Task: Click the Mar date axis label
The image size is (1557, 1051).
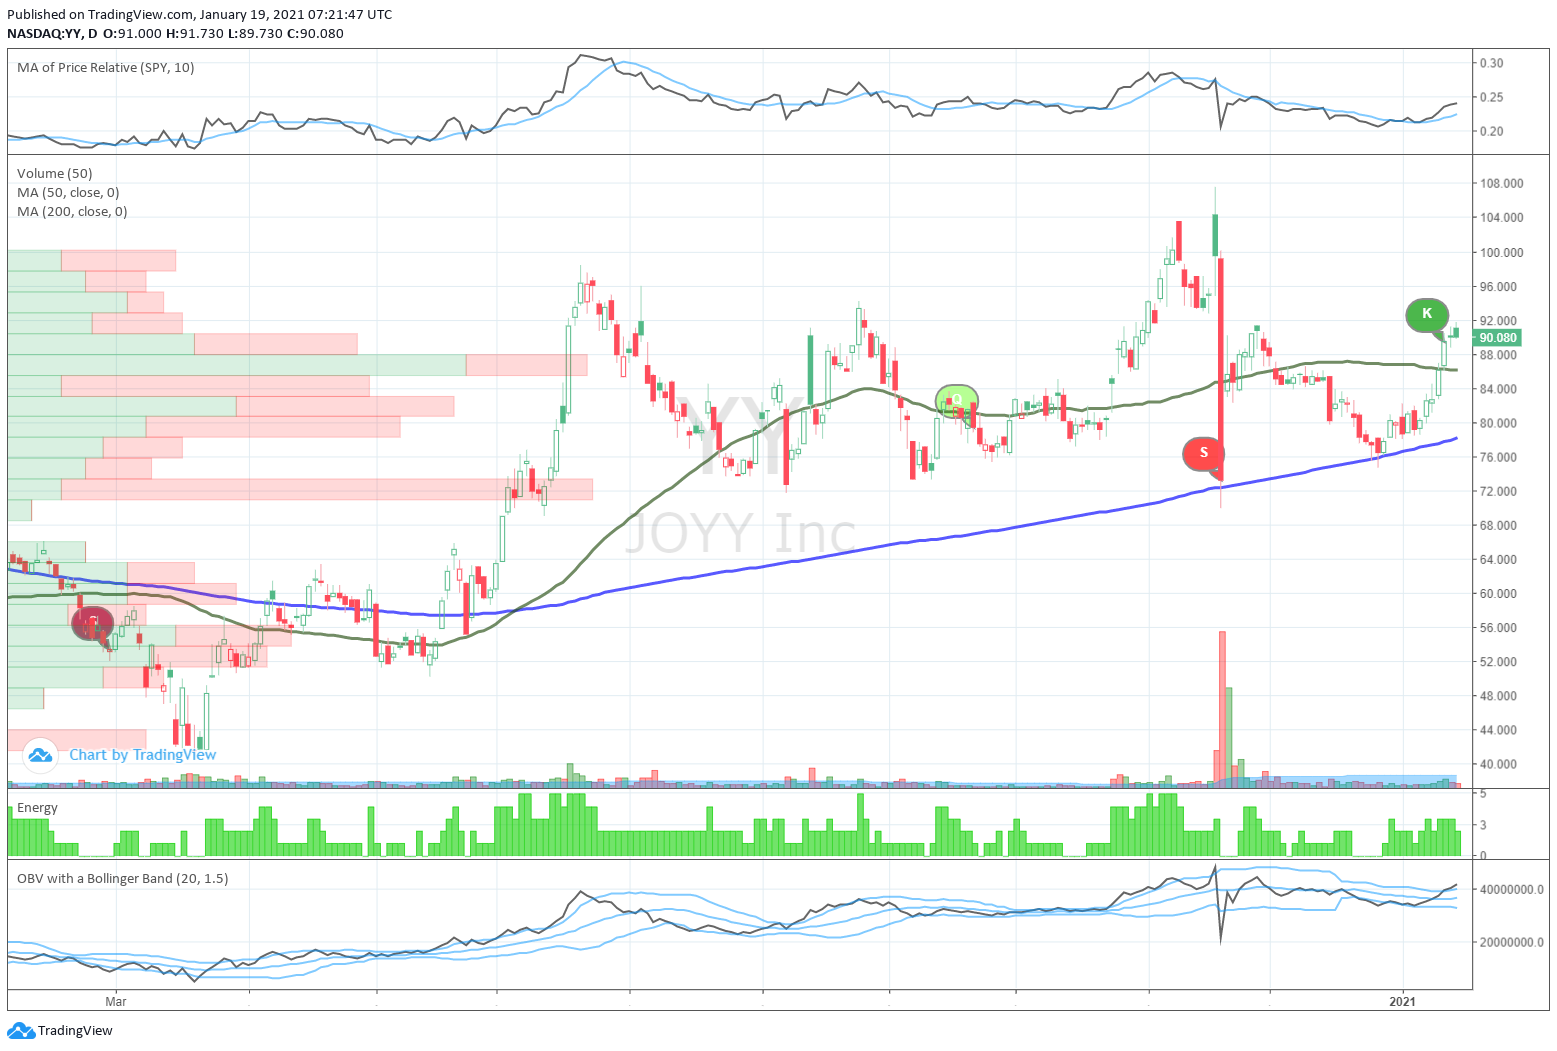Action: coord(116,1001)
